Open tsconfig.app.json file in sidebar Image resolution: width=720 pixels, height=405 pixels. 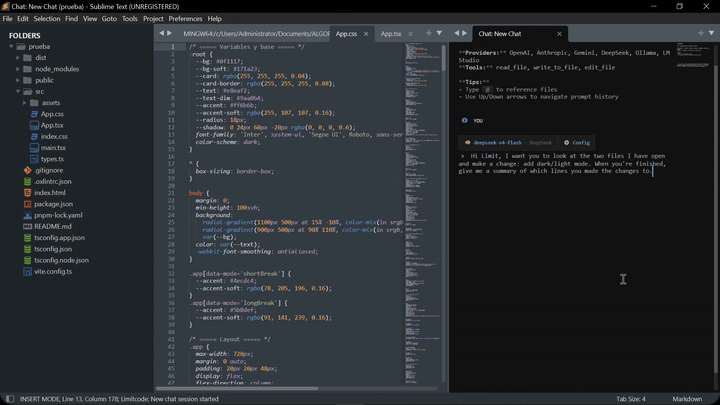tap(59, 237)
